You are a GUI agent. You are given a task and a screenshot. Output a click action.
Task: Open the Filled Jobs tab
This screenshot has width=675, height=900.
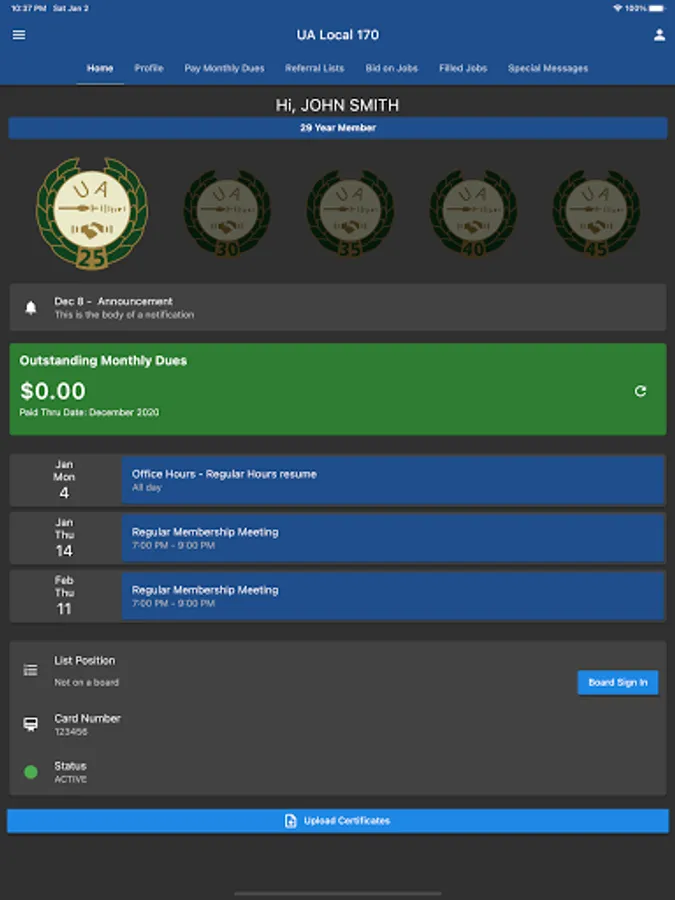point(463,68)
